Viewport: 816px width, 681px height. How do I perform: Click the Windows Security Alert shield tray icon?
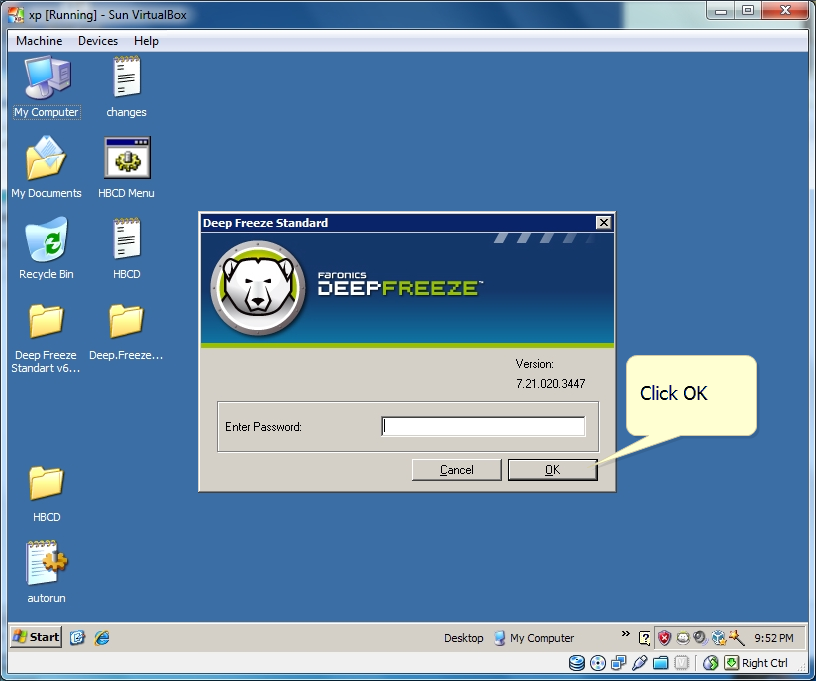[665, 637]
